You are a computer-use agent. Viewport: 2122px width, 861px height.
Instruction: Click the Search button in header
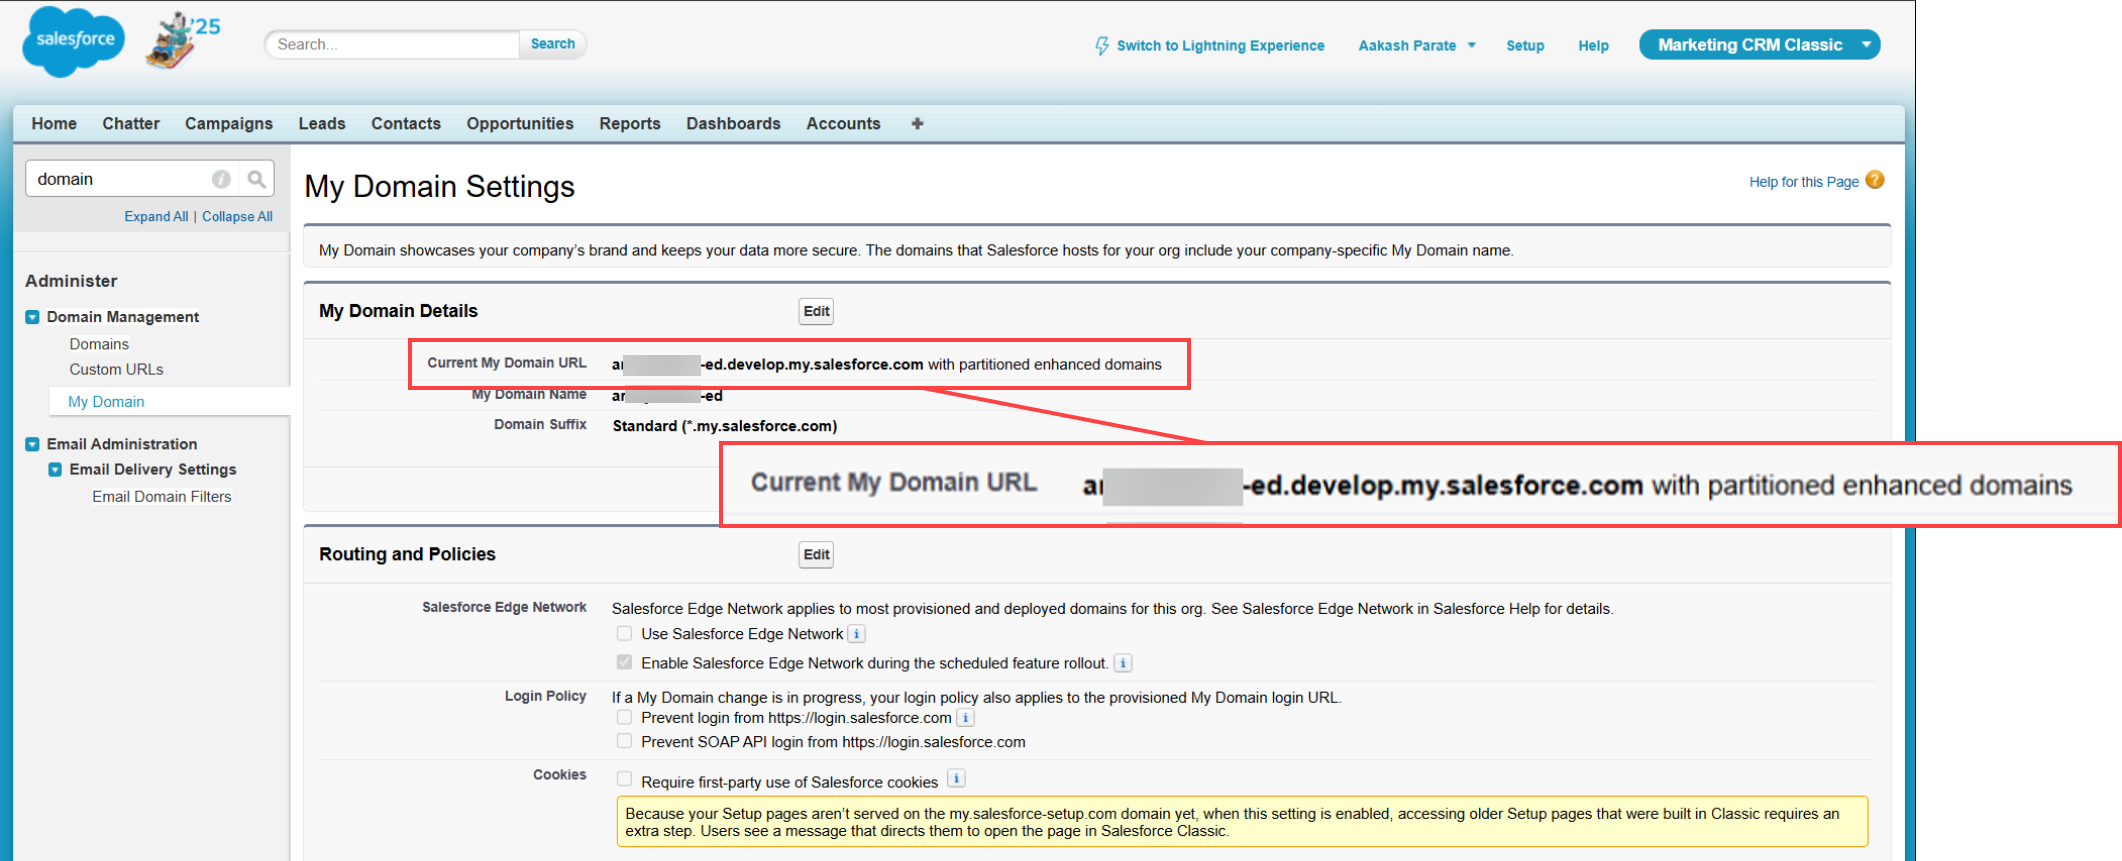[x=553, y=44]
